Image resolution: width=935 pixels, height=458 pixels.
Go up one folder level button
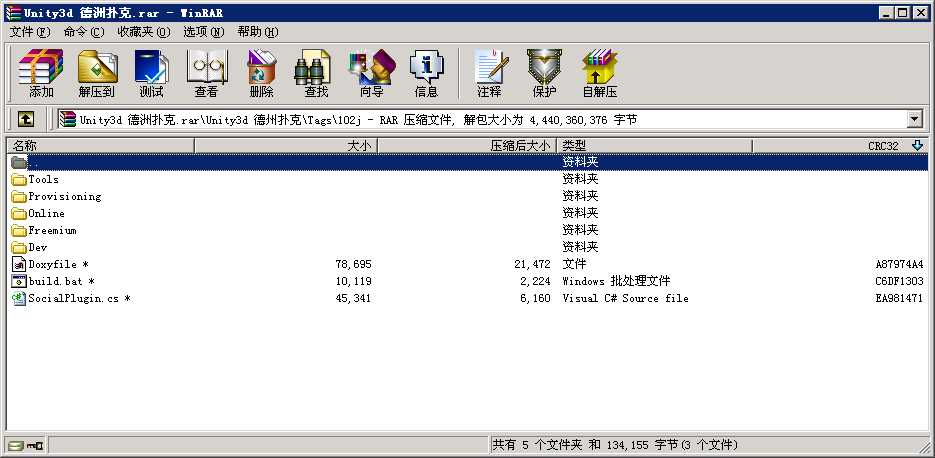pyautogui.click(x=26, y=119)
